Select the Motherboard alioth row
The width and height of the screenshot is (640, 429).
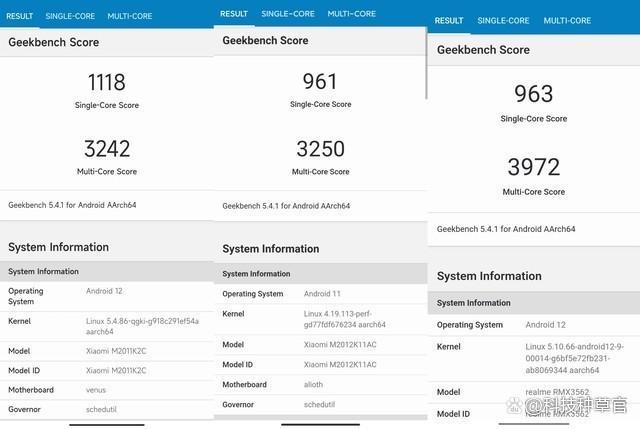coord(321,384)
